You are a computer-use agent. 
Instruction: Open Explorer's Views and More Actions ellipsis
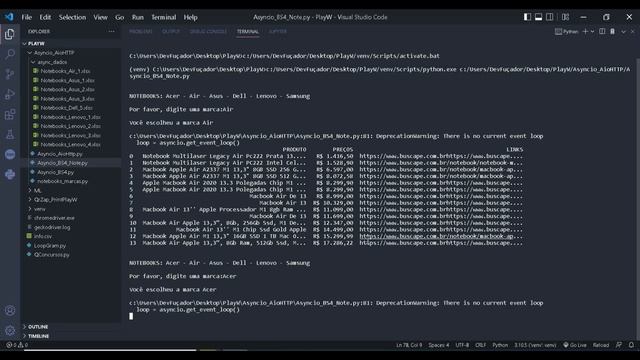tap(111, 31)
